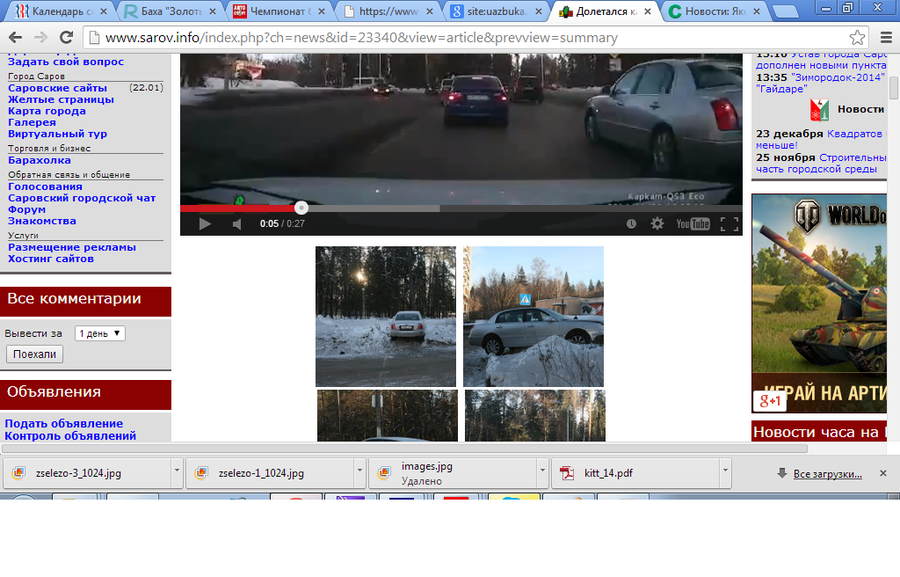
Task: Expand options for zselezo-3_1024.jpg download
Action: (x=177, y=472)
